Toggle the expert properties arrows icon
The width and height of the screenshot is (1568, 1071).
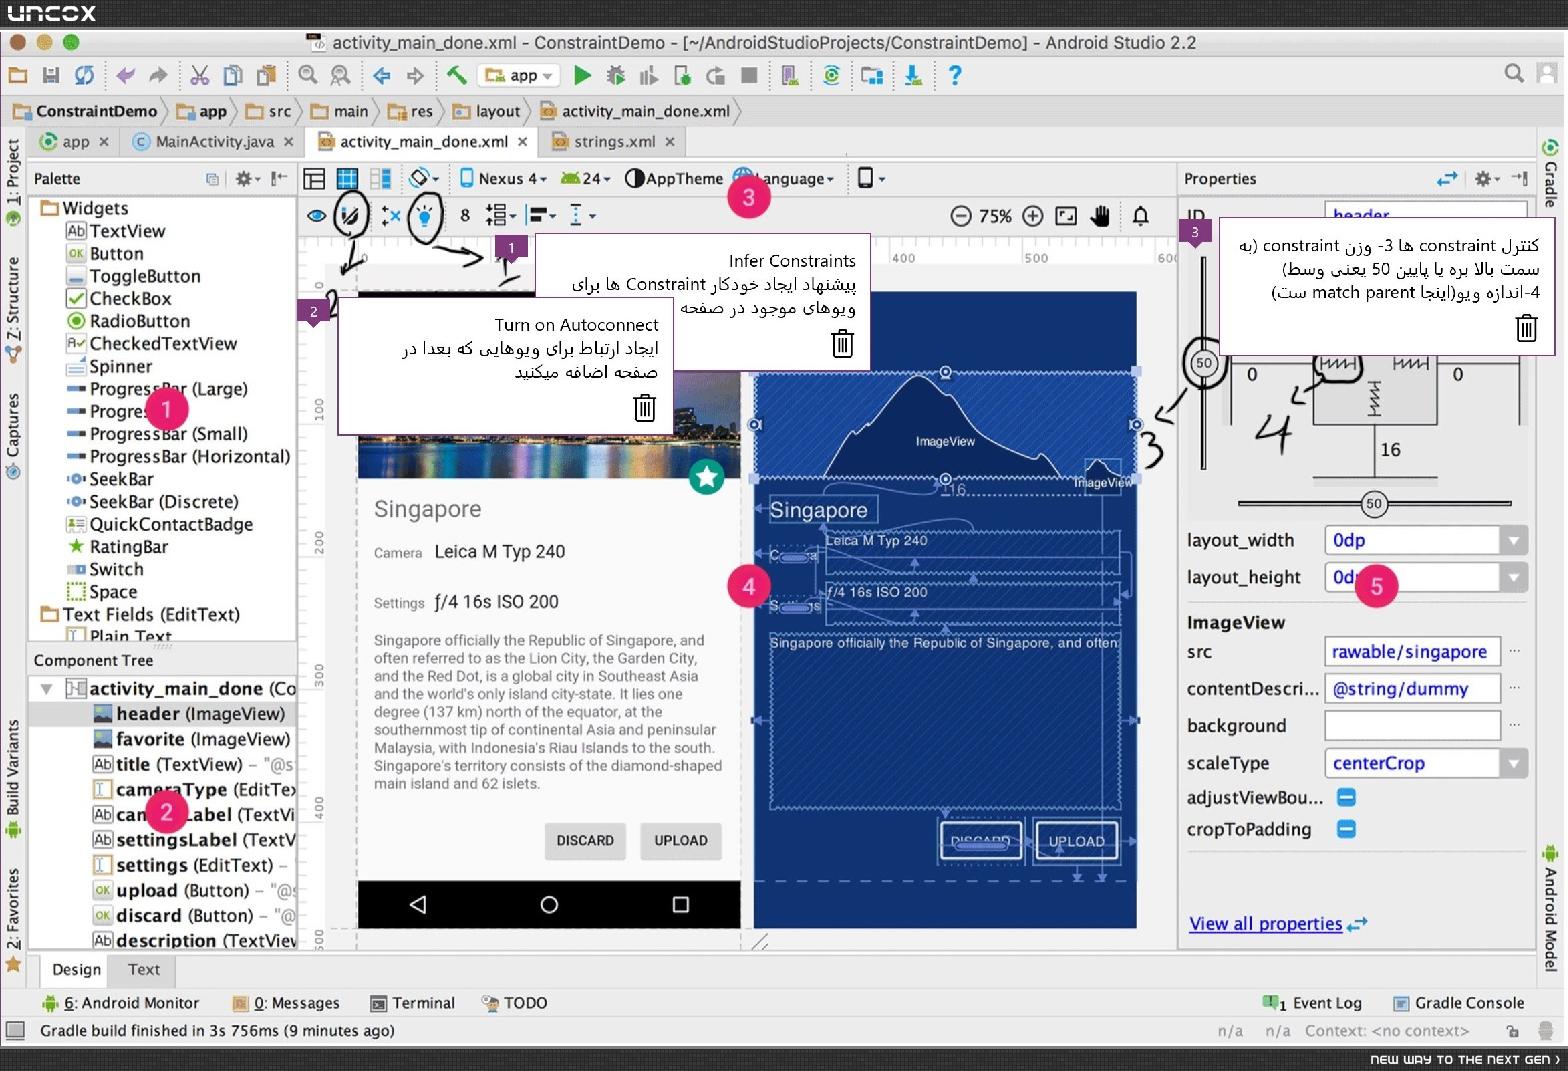click(1447, 179)
